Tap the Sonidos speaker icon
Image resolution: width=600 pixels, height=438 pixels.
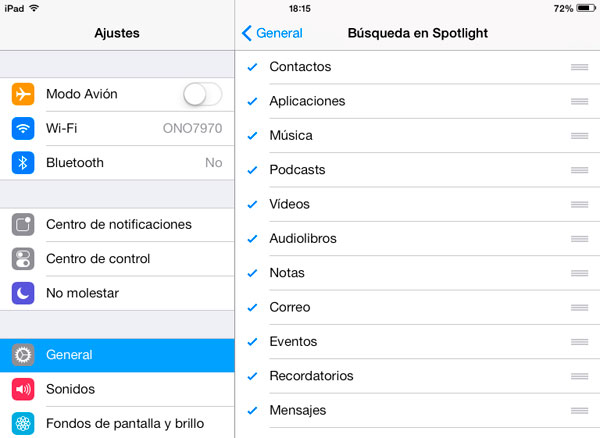[23, 389]
